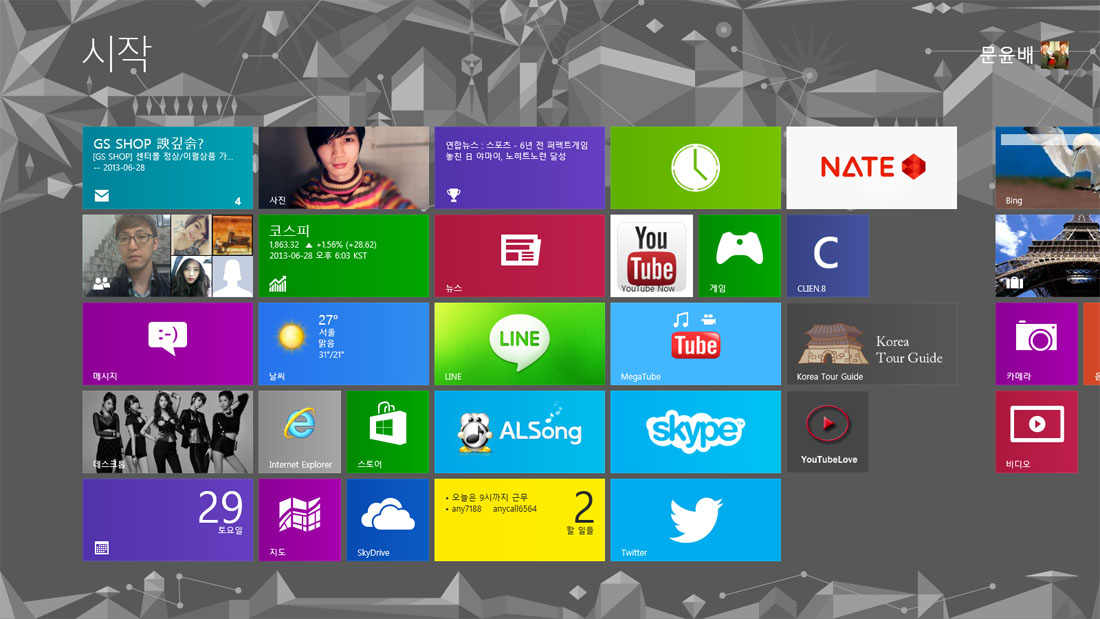
Task: Open the 날씨 weather tile
Action: [344, 344]
